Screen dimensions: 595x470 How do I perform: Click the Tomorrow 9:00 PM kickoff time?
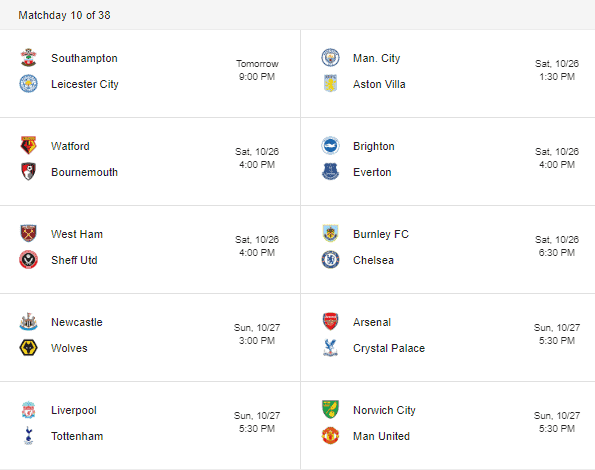257,70
